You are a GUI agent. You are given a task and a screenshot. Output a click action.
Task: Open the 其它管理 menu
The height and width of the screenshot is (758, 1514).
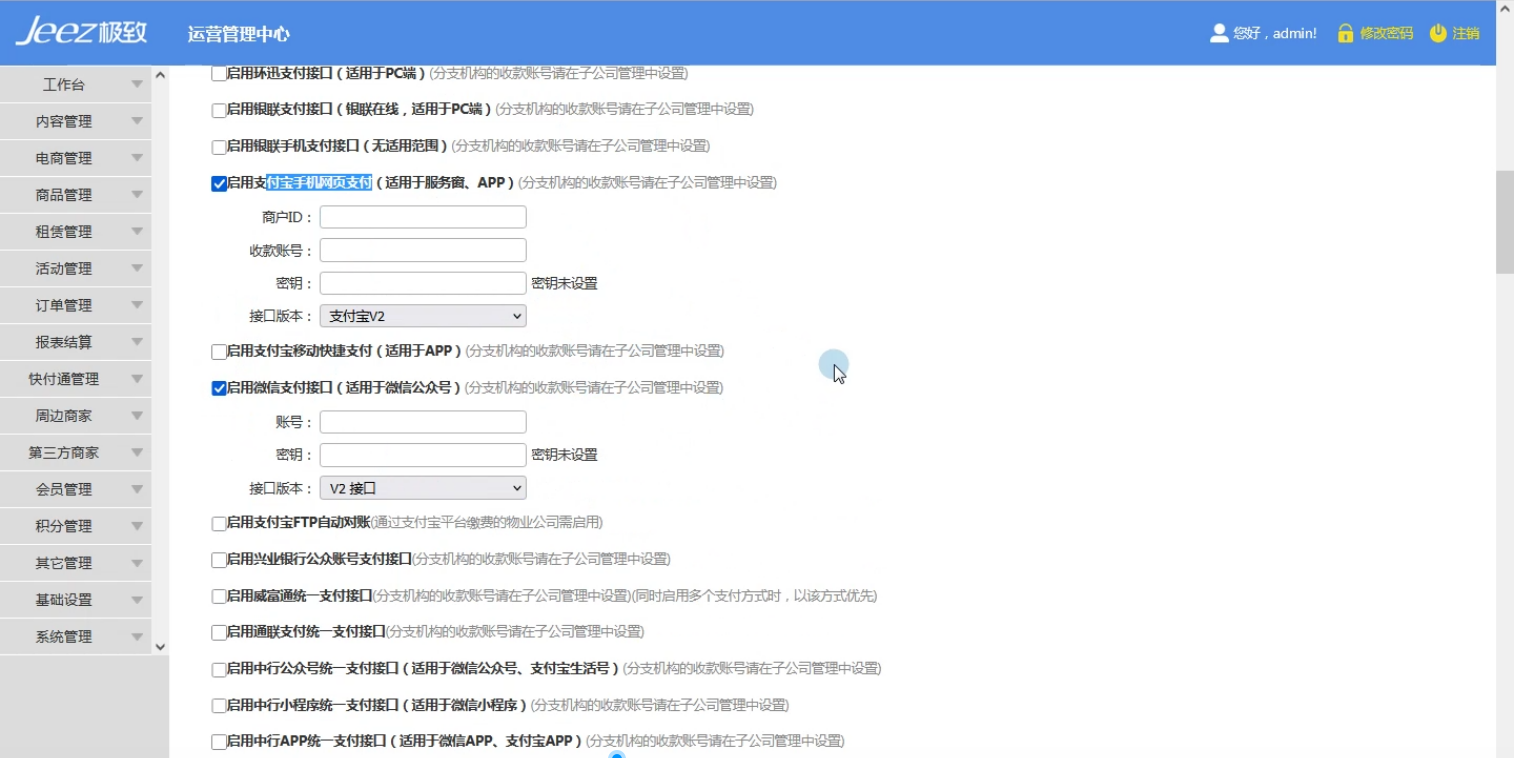tap(75, 563)
